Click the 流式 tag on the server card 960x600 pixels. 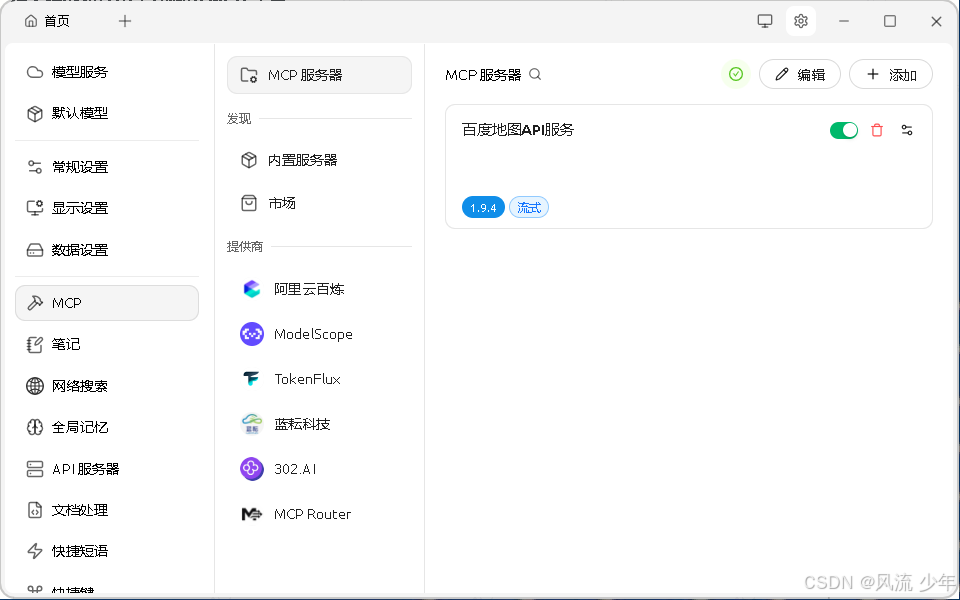[528, 207]
